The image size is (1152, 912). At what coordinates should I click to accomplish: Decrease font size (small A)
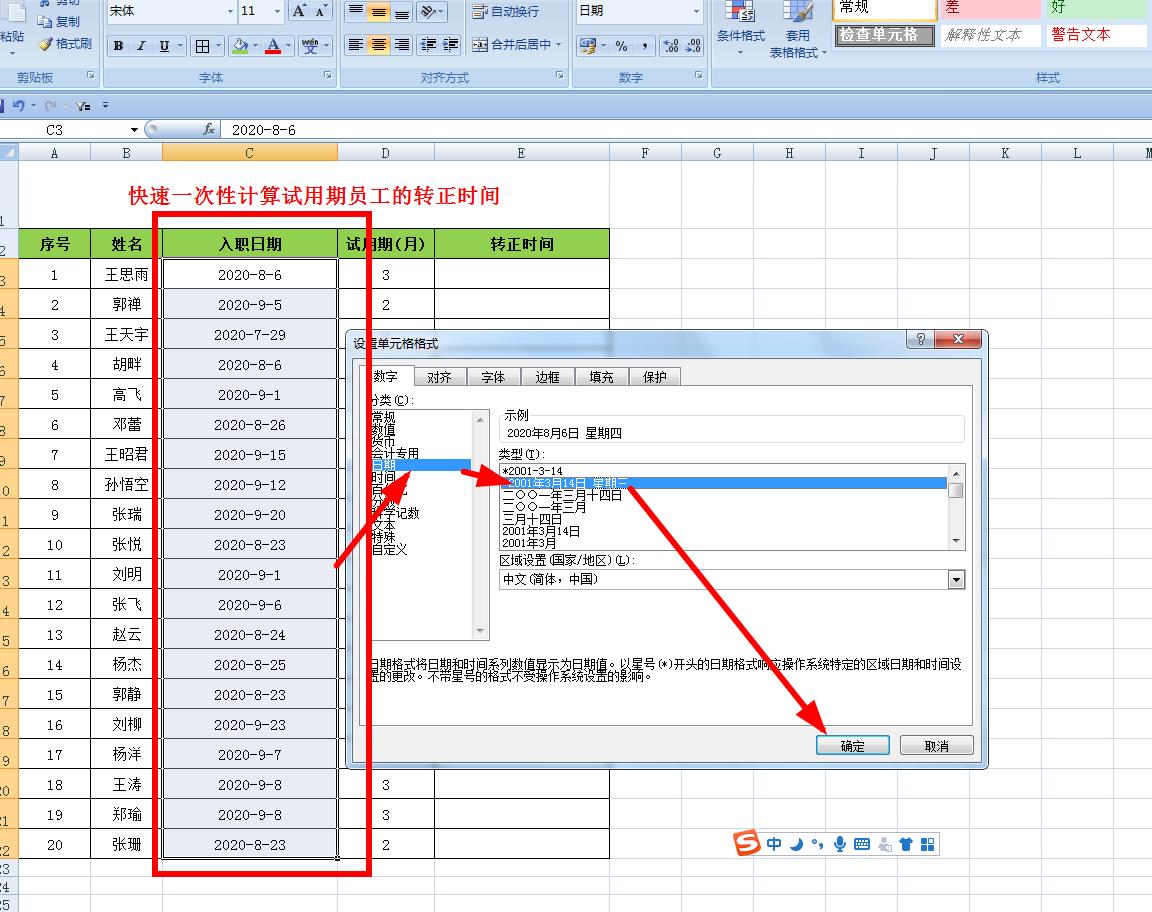[321, 10]
